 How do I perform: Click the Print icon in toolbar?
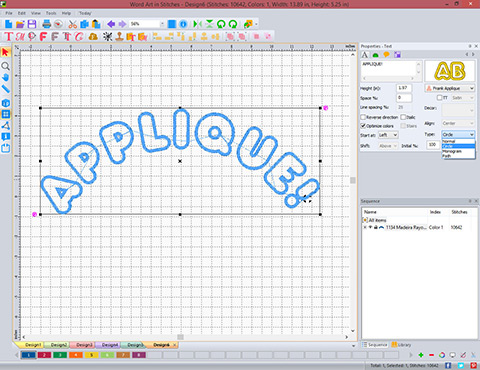[46, 24]
